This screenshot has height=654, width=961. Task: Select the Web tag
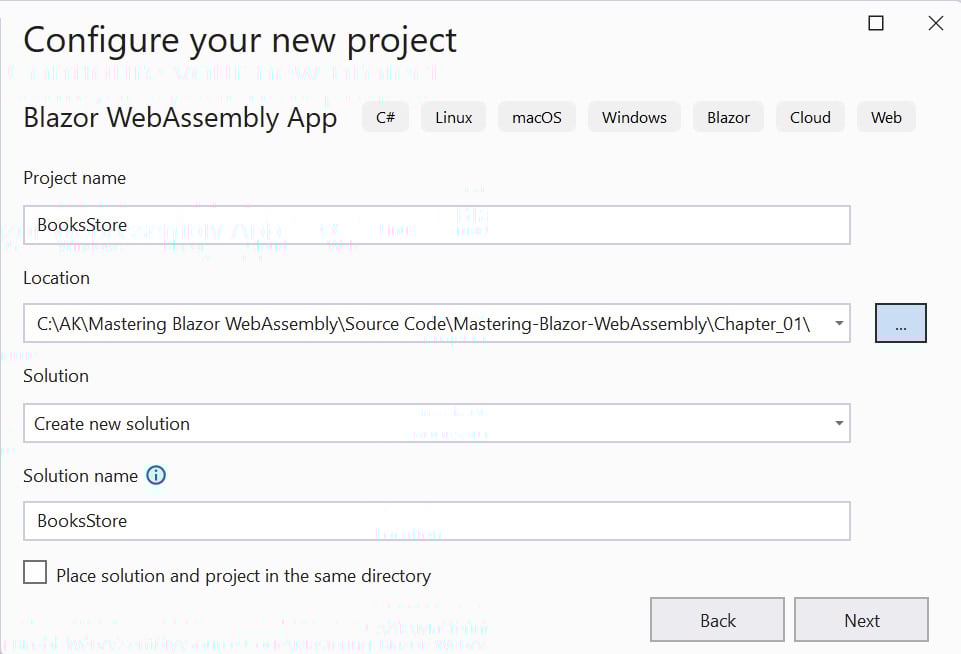pos(886,117)
